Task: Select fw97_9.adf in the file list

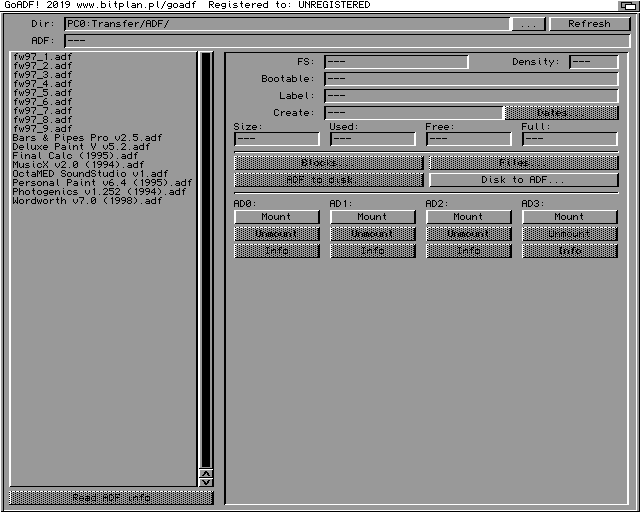Action: [x=103, y=129]
